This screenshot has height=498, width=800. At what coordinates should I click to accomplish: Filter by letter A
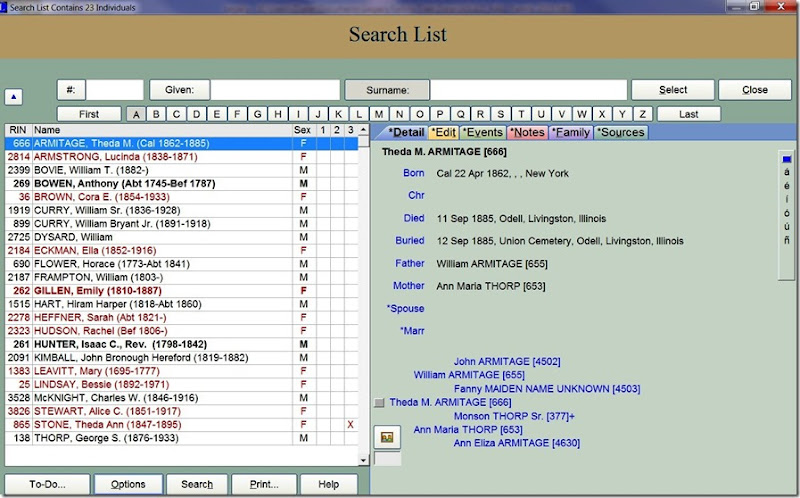[136, 114]
